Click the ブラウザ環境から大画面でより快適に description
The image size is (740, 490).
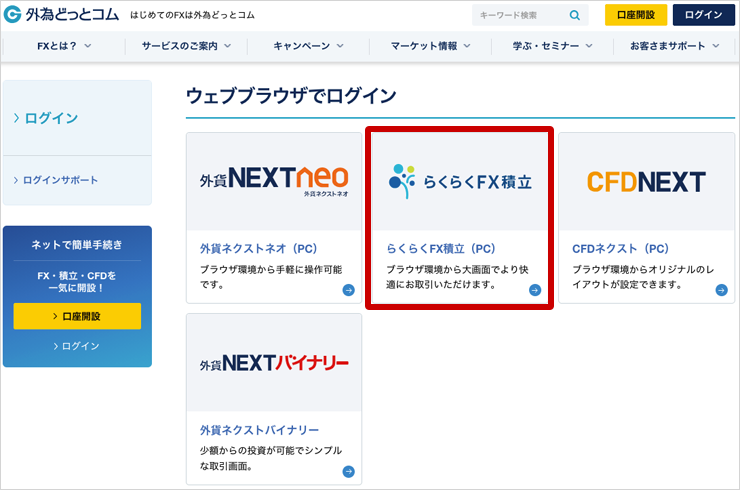457,277
